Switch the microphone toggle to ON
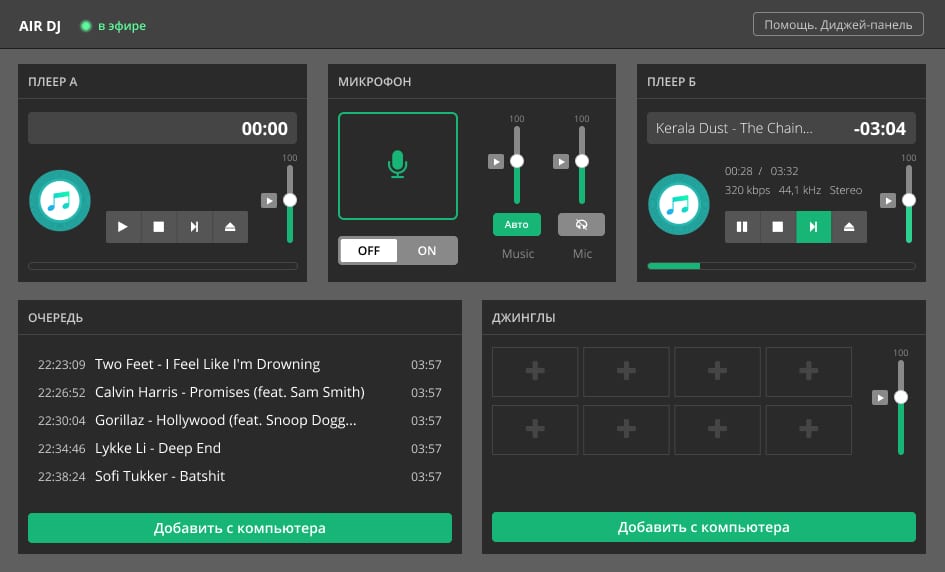 coord(427,251)
